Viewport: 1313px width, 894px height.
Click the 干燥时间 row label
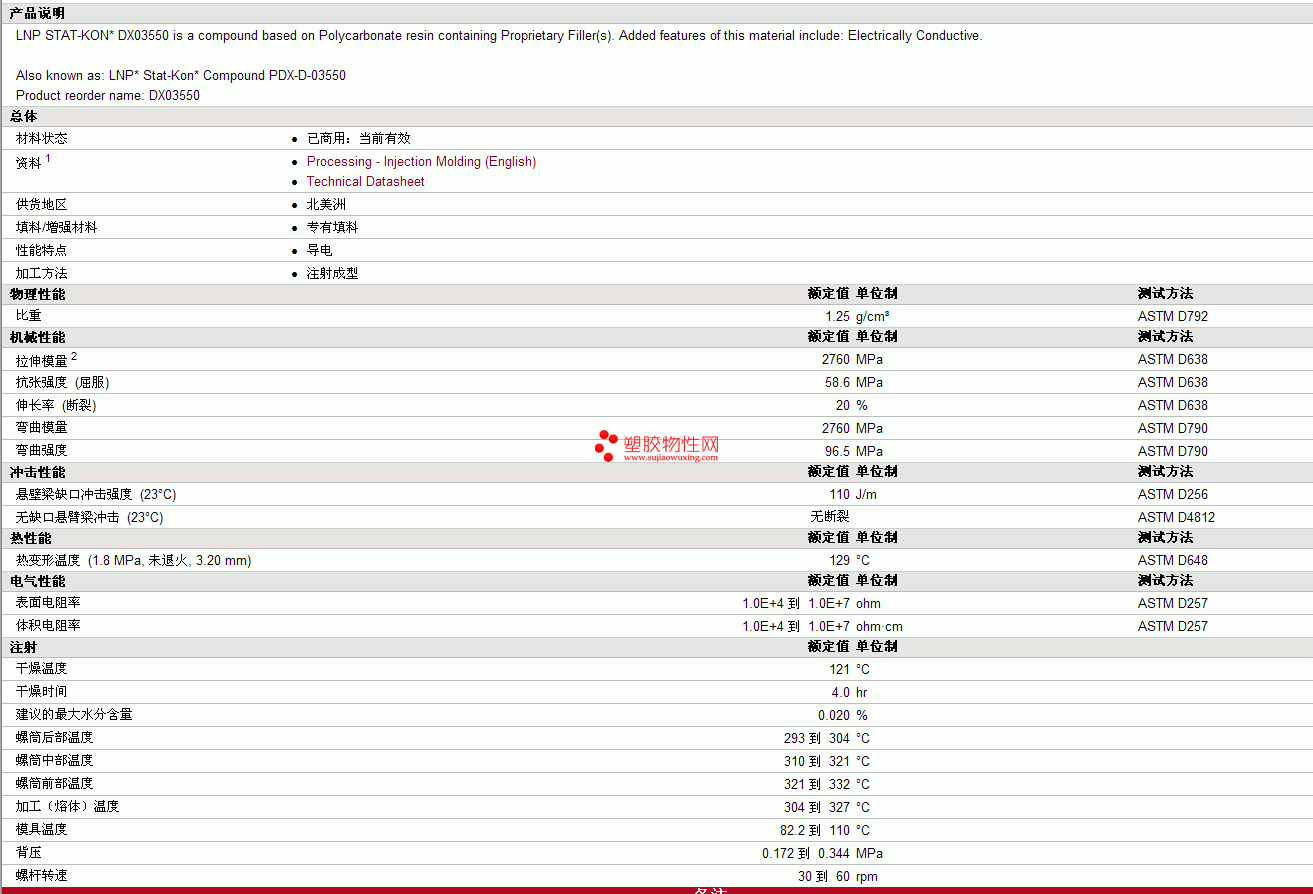point(42,692)
